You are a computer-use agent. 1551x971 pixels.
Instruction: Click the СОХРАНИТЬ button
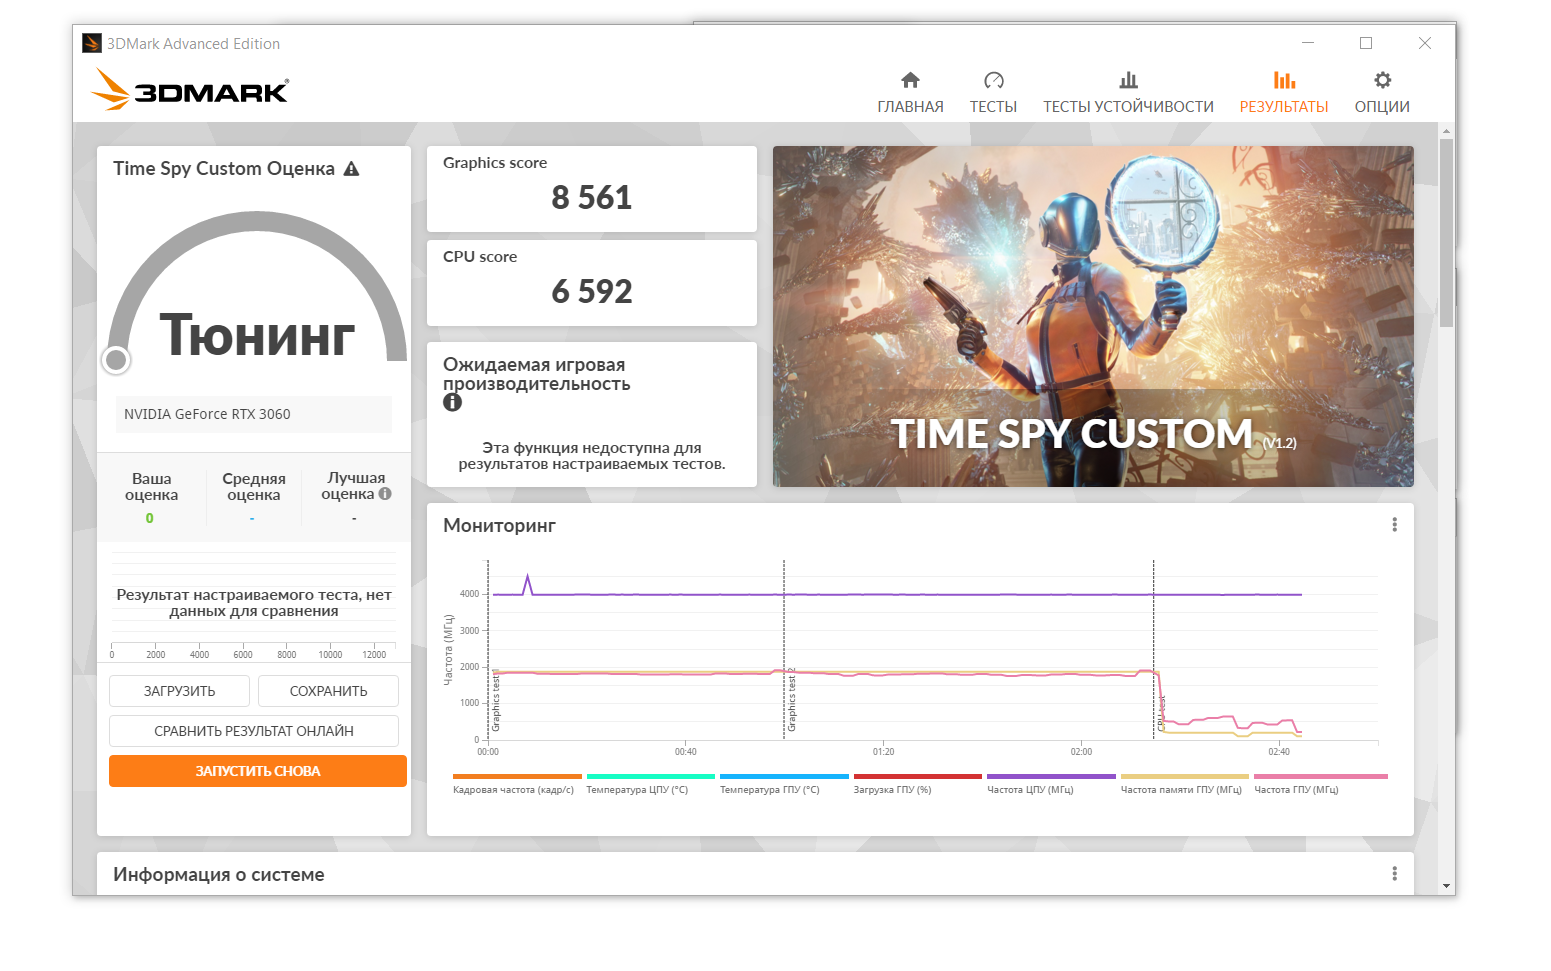[328, 691]
